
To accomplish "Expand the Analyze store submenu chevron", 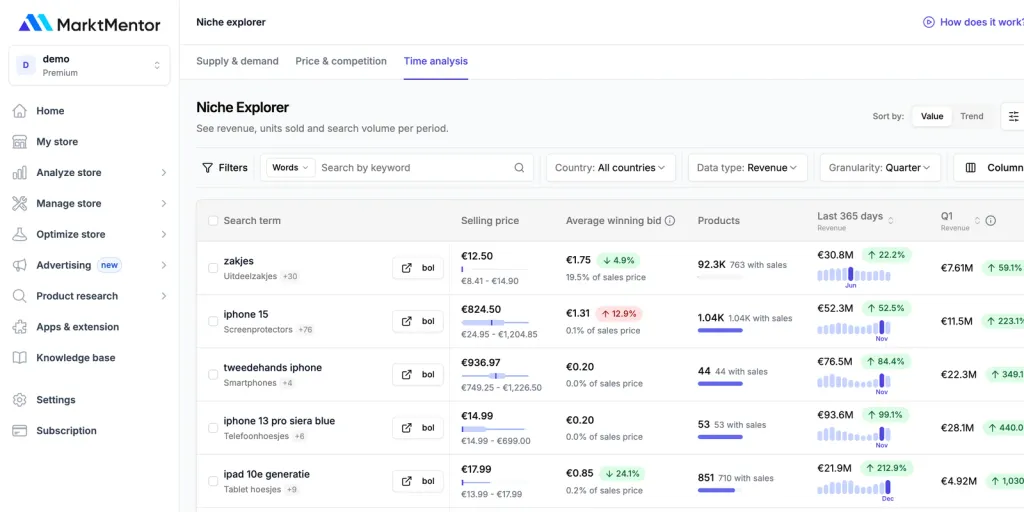I will coord(163,172).
